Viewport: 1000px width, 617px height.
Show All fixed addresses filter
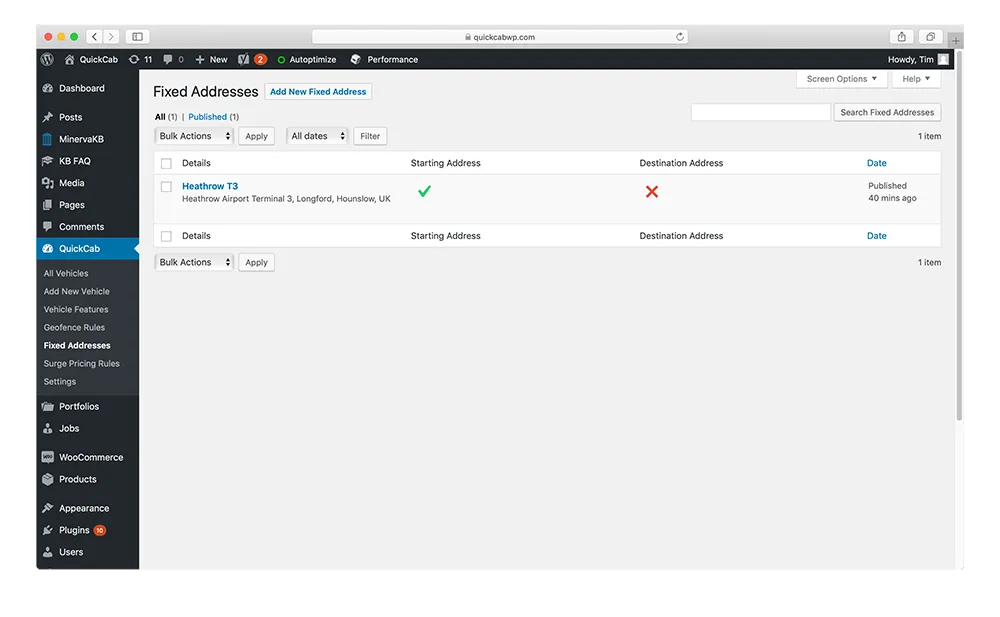tap(160, 117)
